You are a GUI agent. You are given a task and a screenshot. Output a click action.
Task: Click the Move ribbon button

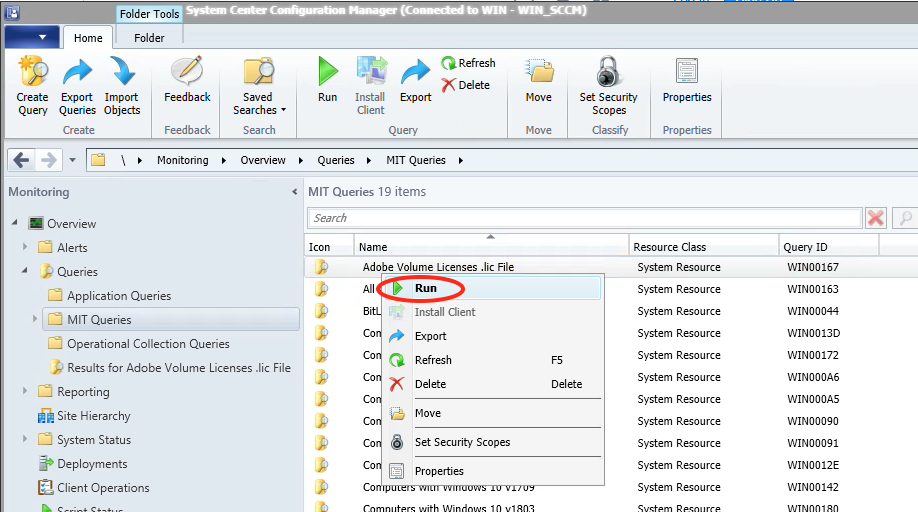(x=539, y=80)
